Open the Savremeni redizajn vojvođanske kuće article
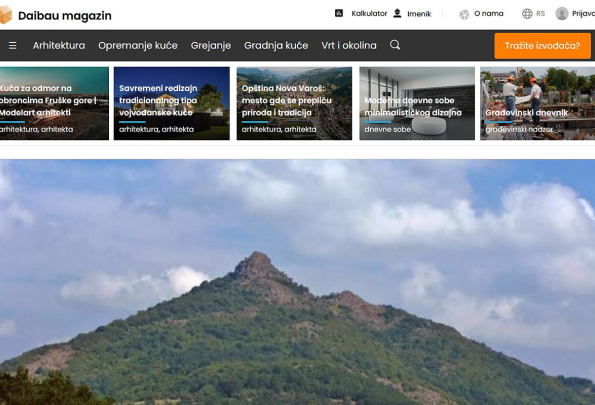Viewport: 595px width, 405px height. pos(172,103)
